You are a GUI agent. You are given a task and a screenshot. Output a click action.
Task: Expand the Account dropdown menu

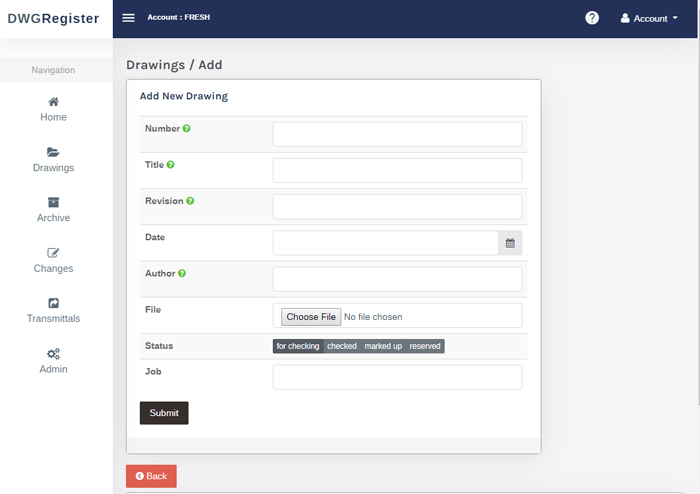coord(650,18)
